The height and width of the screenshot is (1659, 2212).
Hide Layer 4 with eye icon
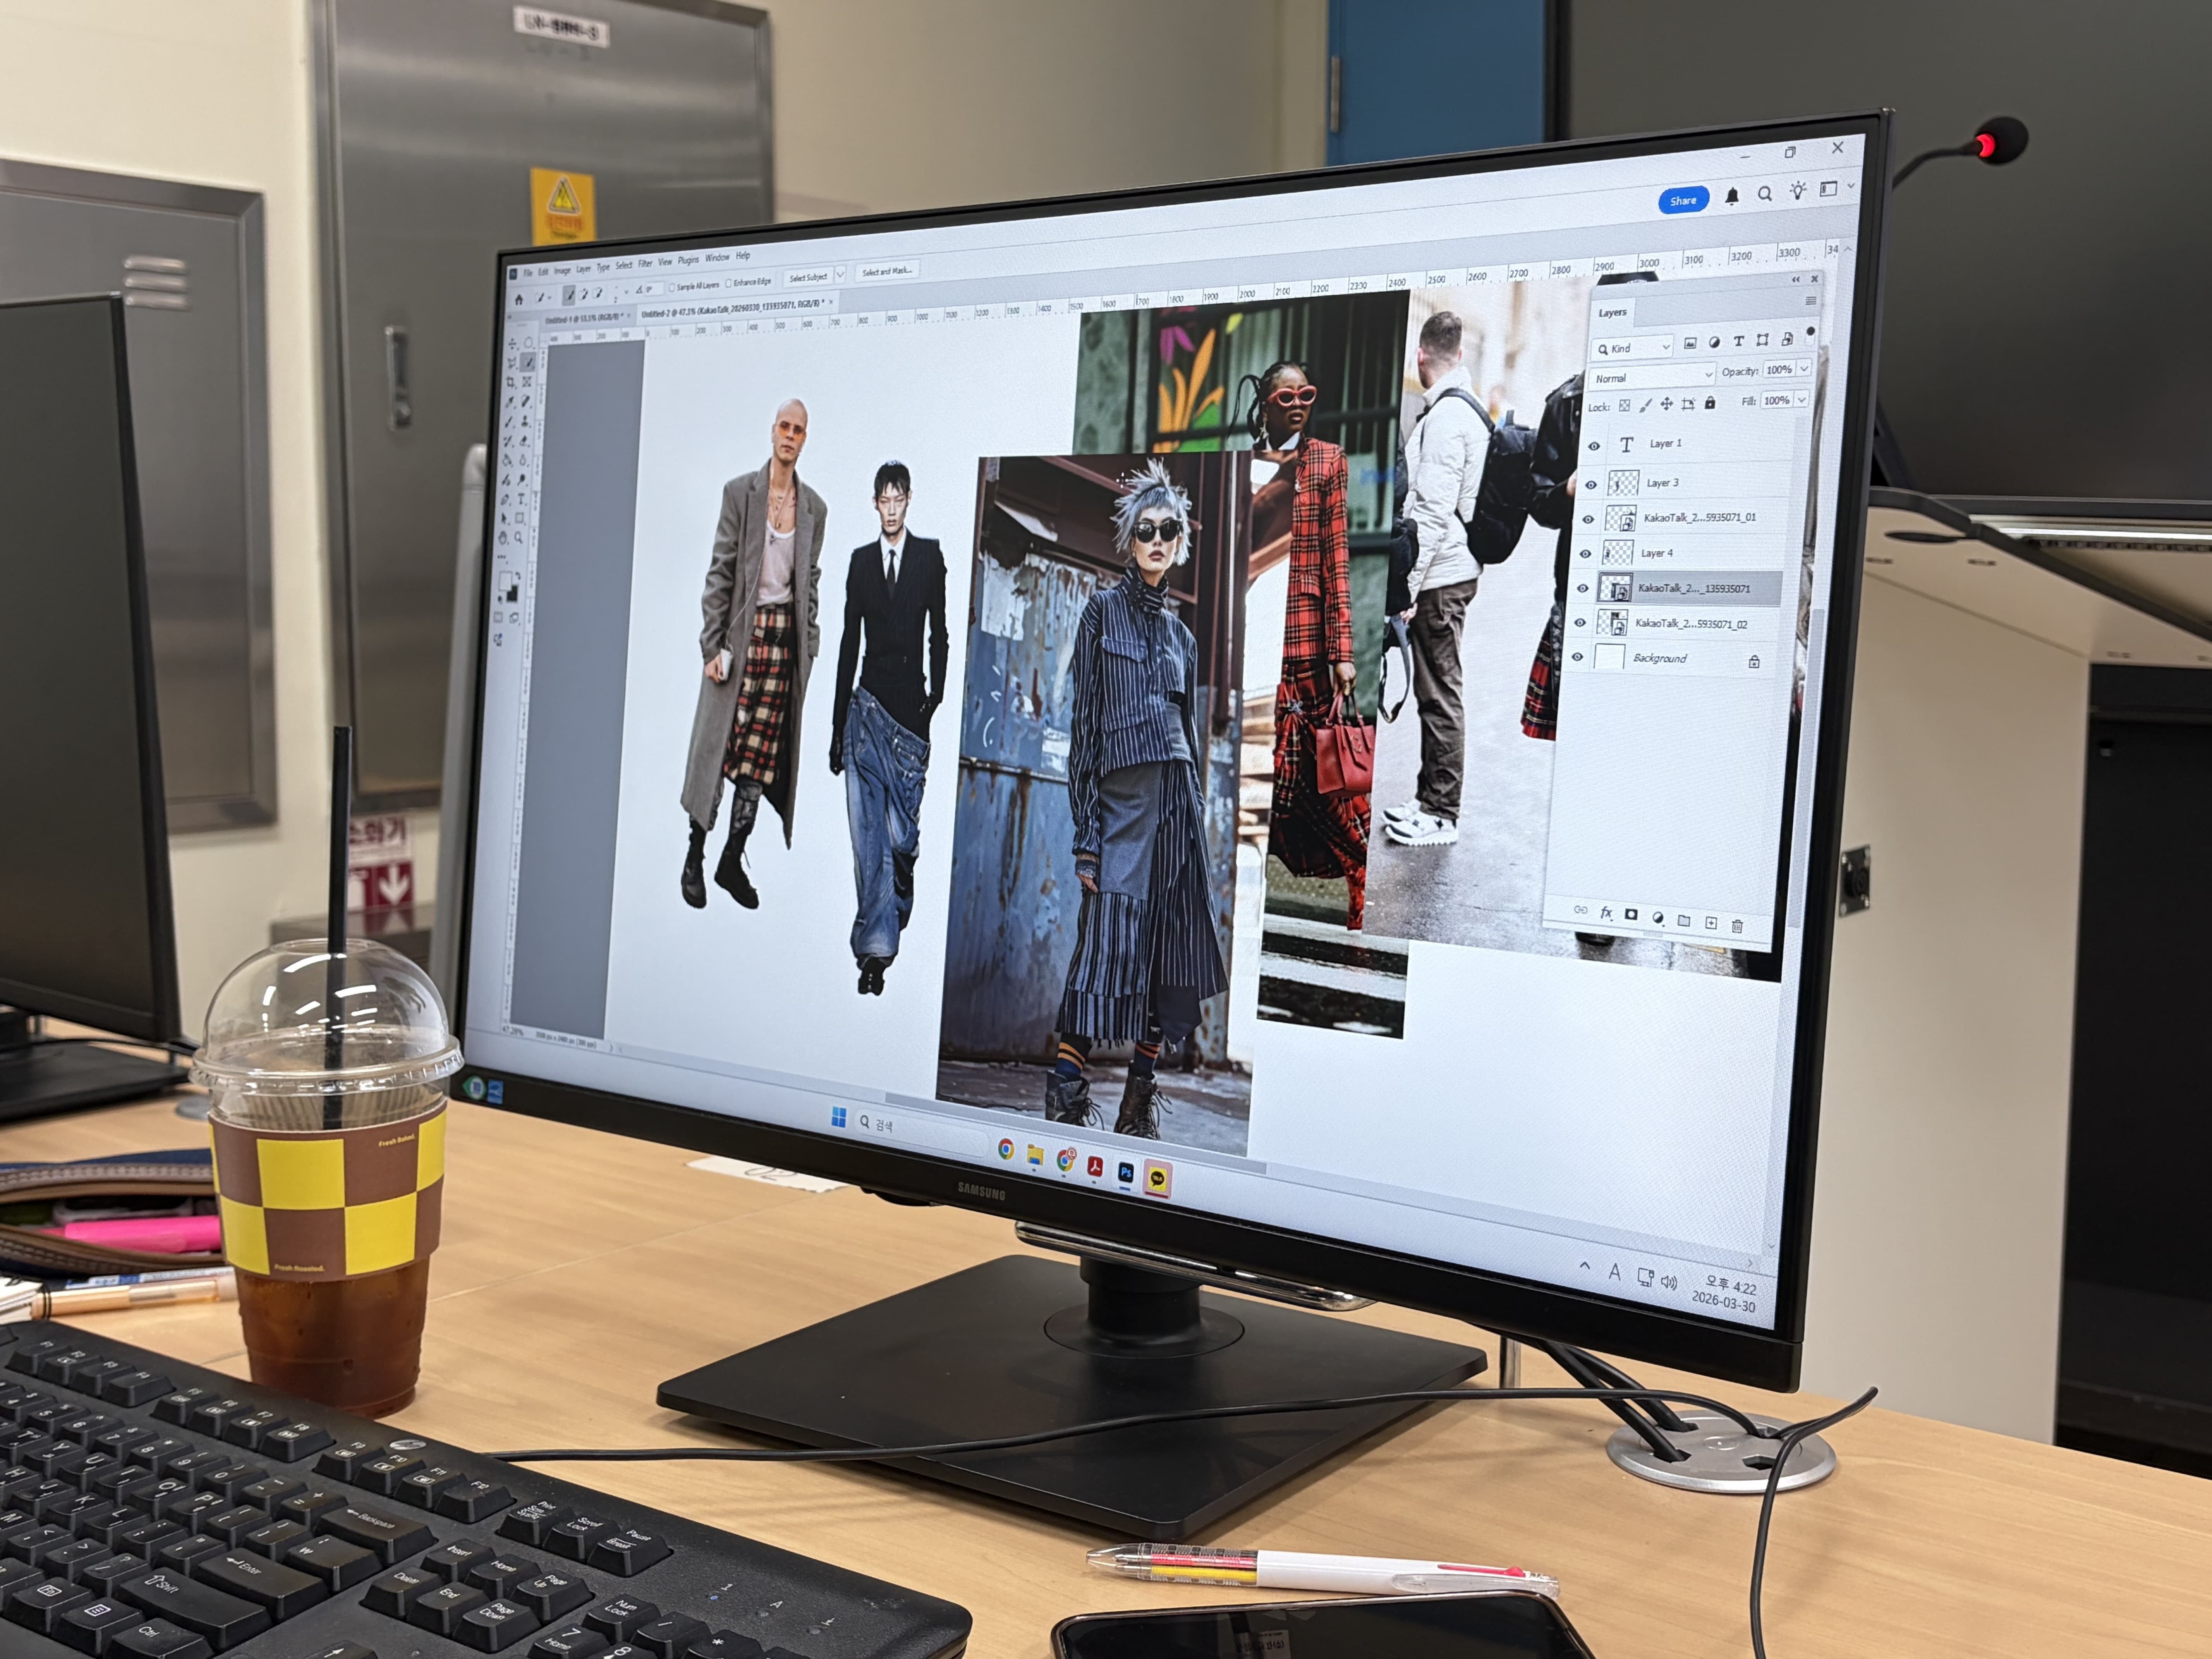[x=1585, y=554]
